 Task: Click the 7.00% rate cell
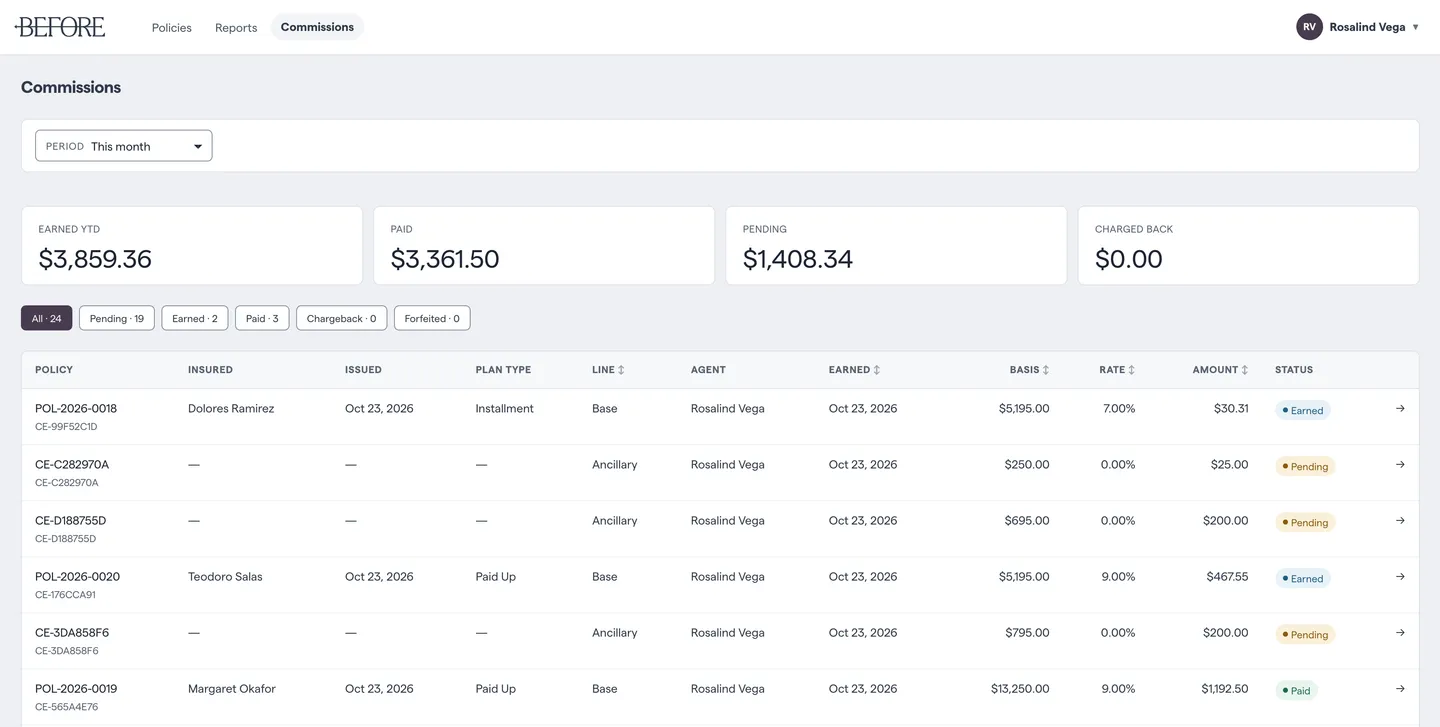[x=1118, y=409]
